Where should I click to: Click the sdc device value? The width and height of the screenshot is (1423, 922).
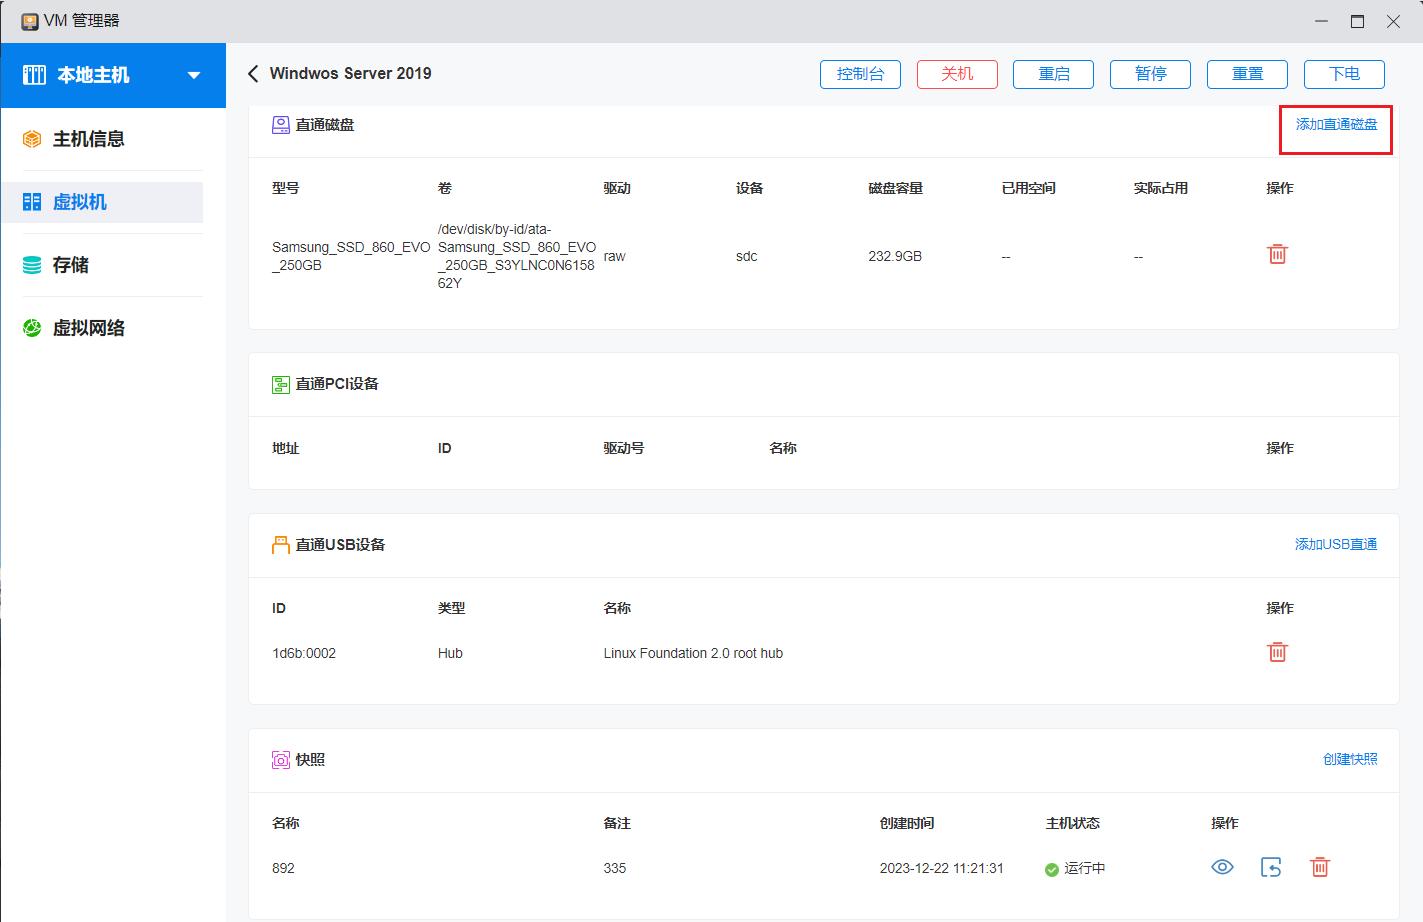pyautogui.click(x=746, y=256)
